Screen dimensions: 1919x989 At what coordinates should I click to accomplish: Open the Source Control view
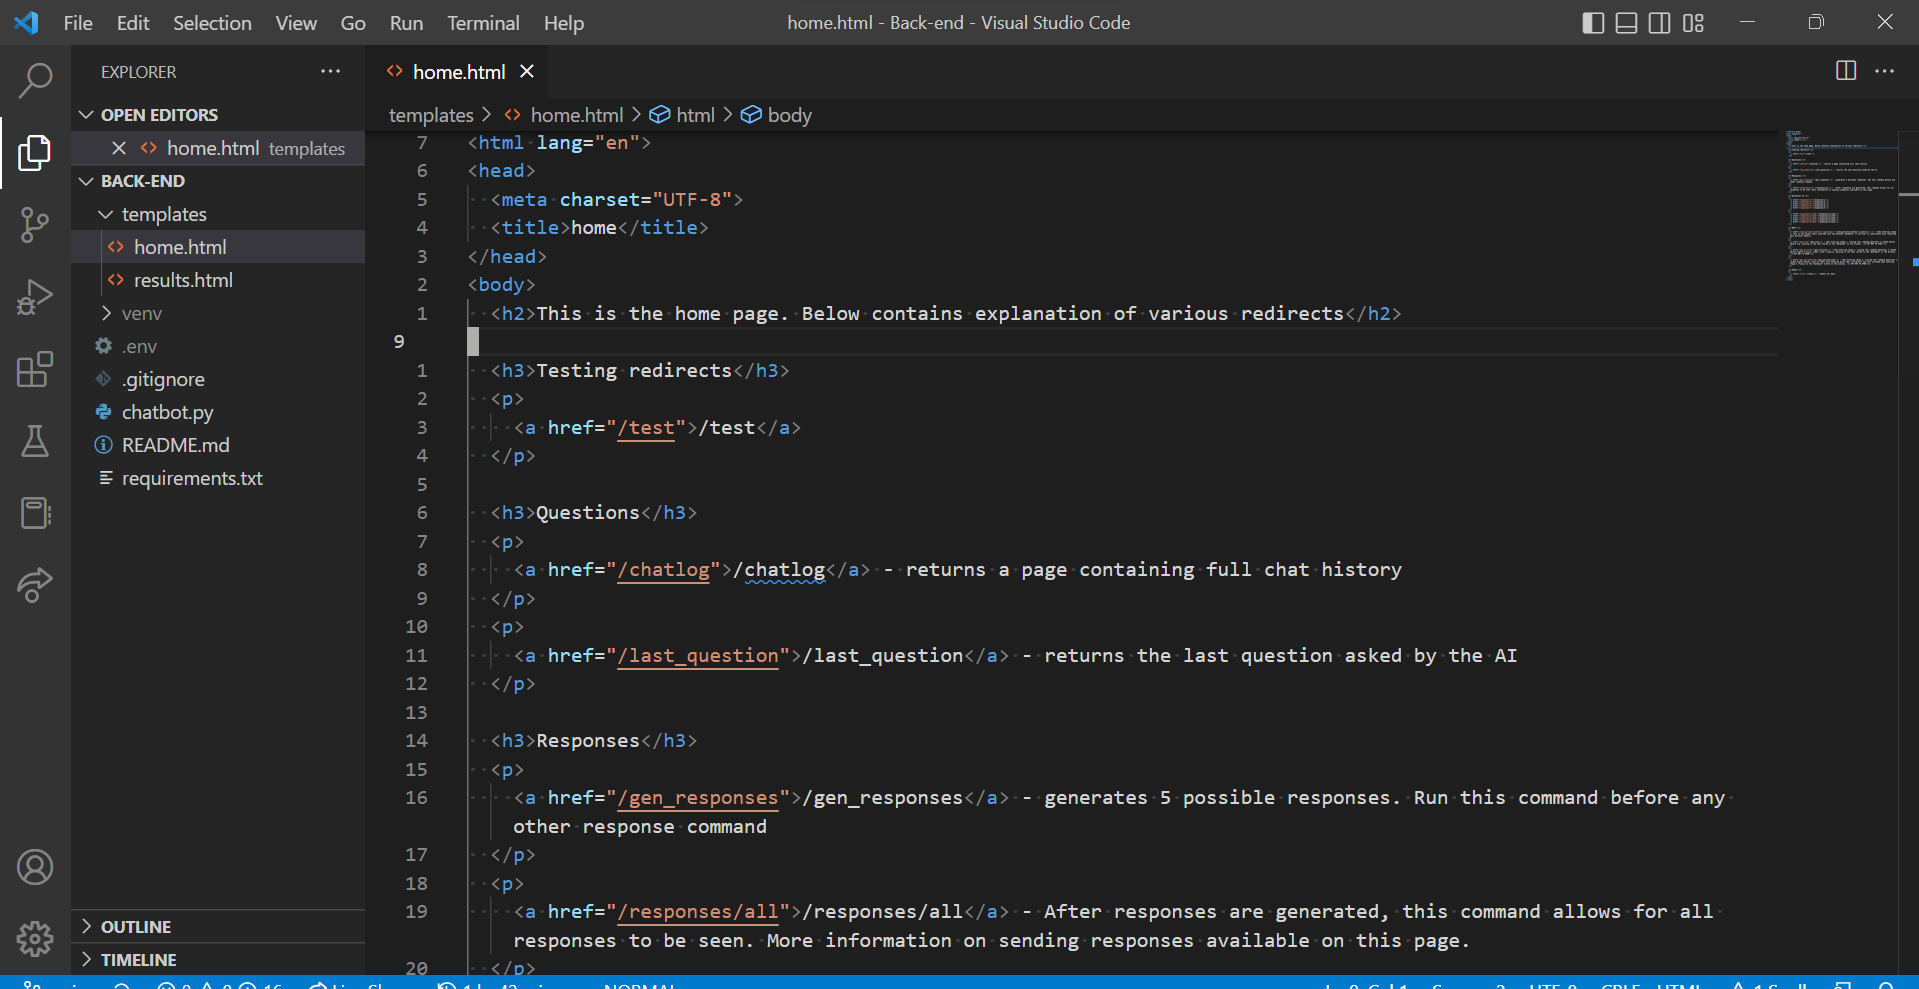tap(35, 224)
